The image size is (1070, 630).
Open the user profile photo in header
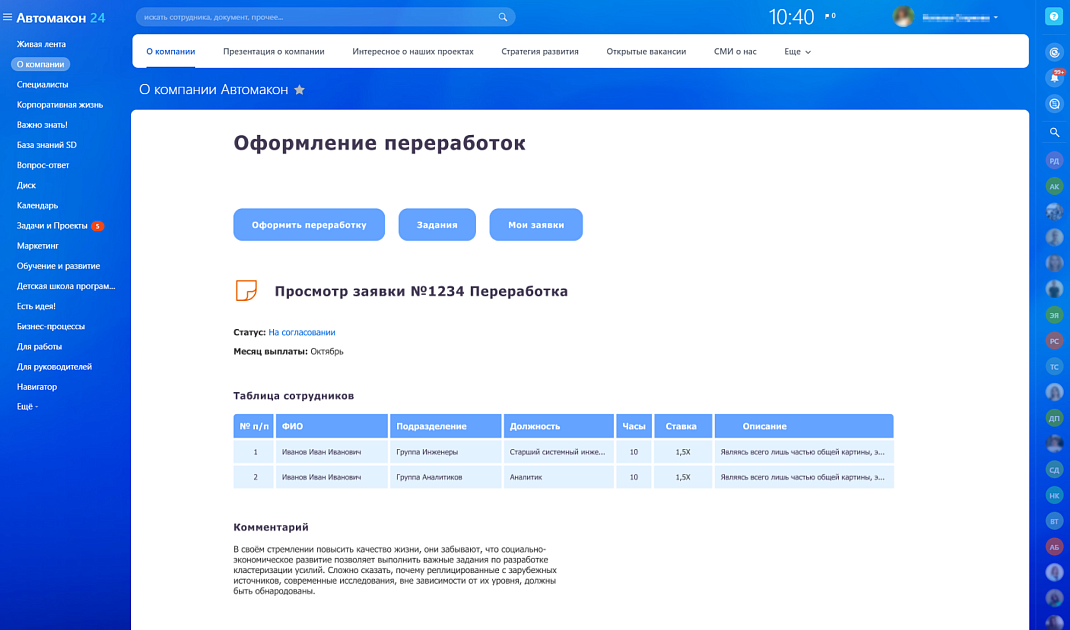pyautogui.click(x=903, y=17)
